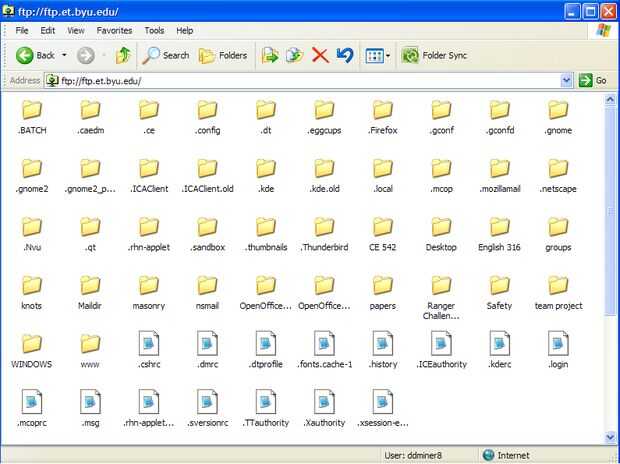620x464 pixels.
Task: Select the .gnome folder
Action: [x=558, y=117]
